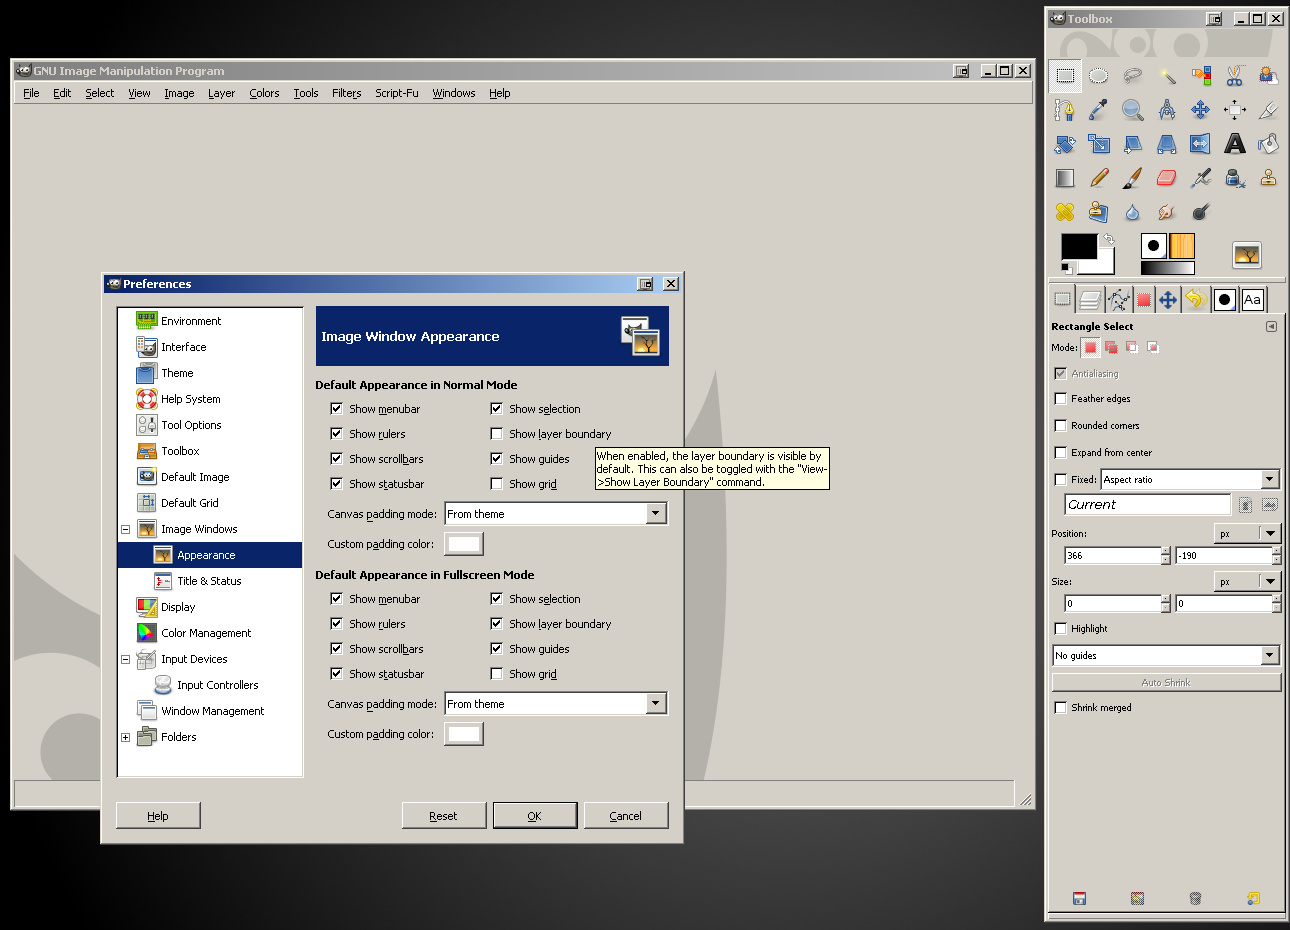The width and height of the screenshot is (1290, 930).
Task: Toggle the Highlight checkbox
Action: (1061, 629)
